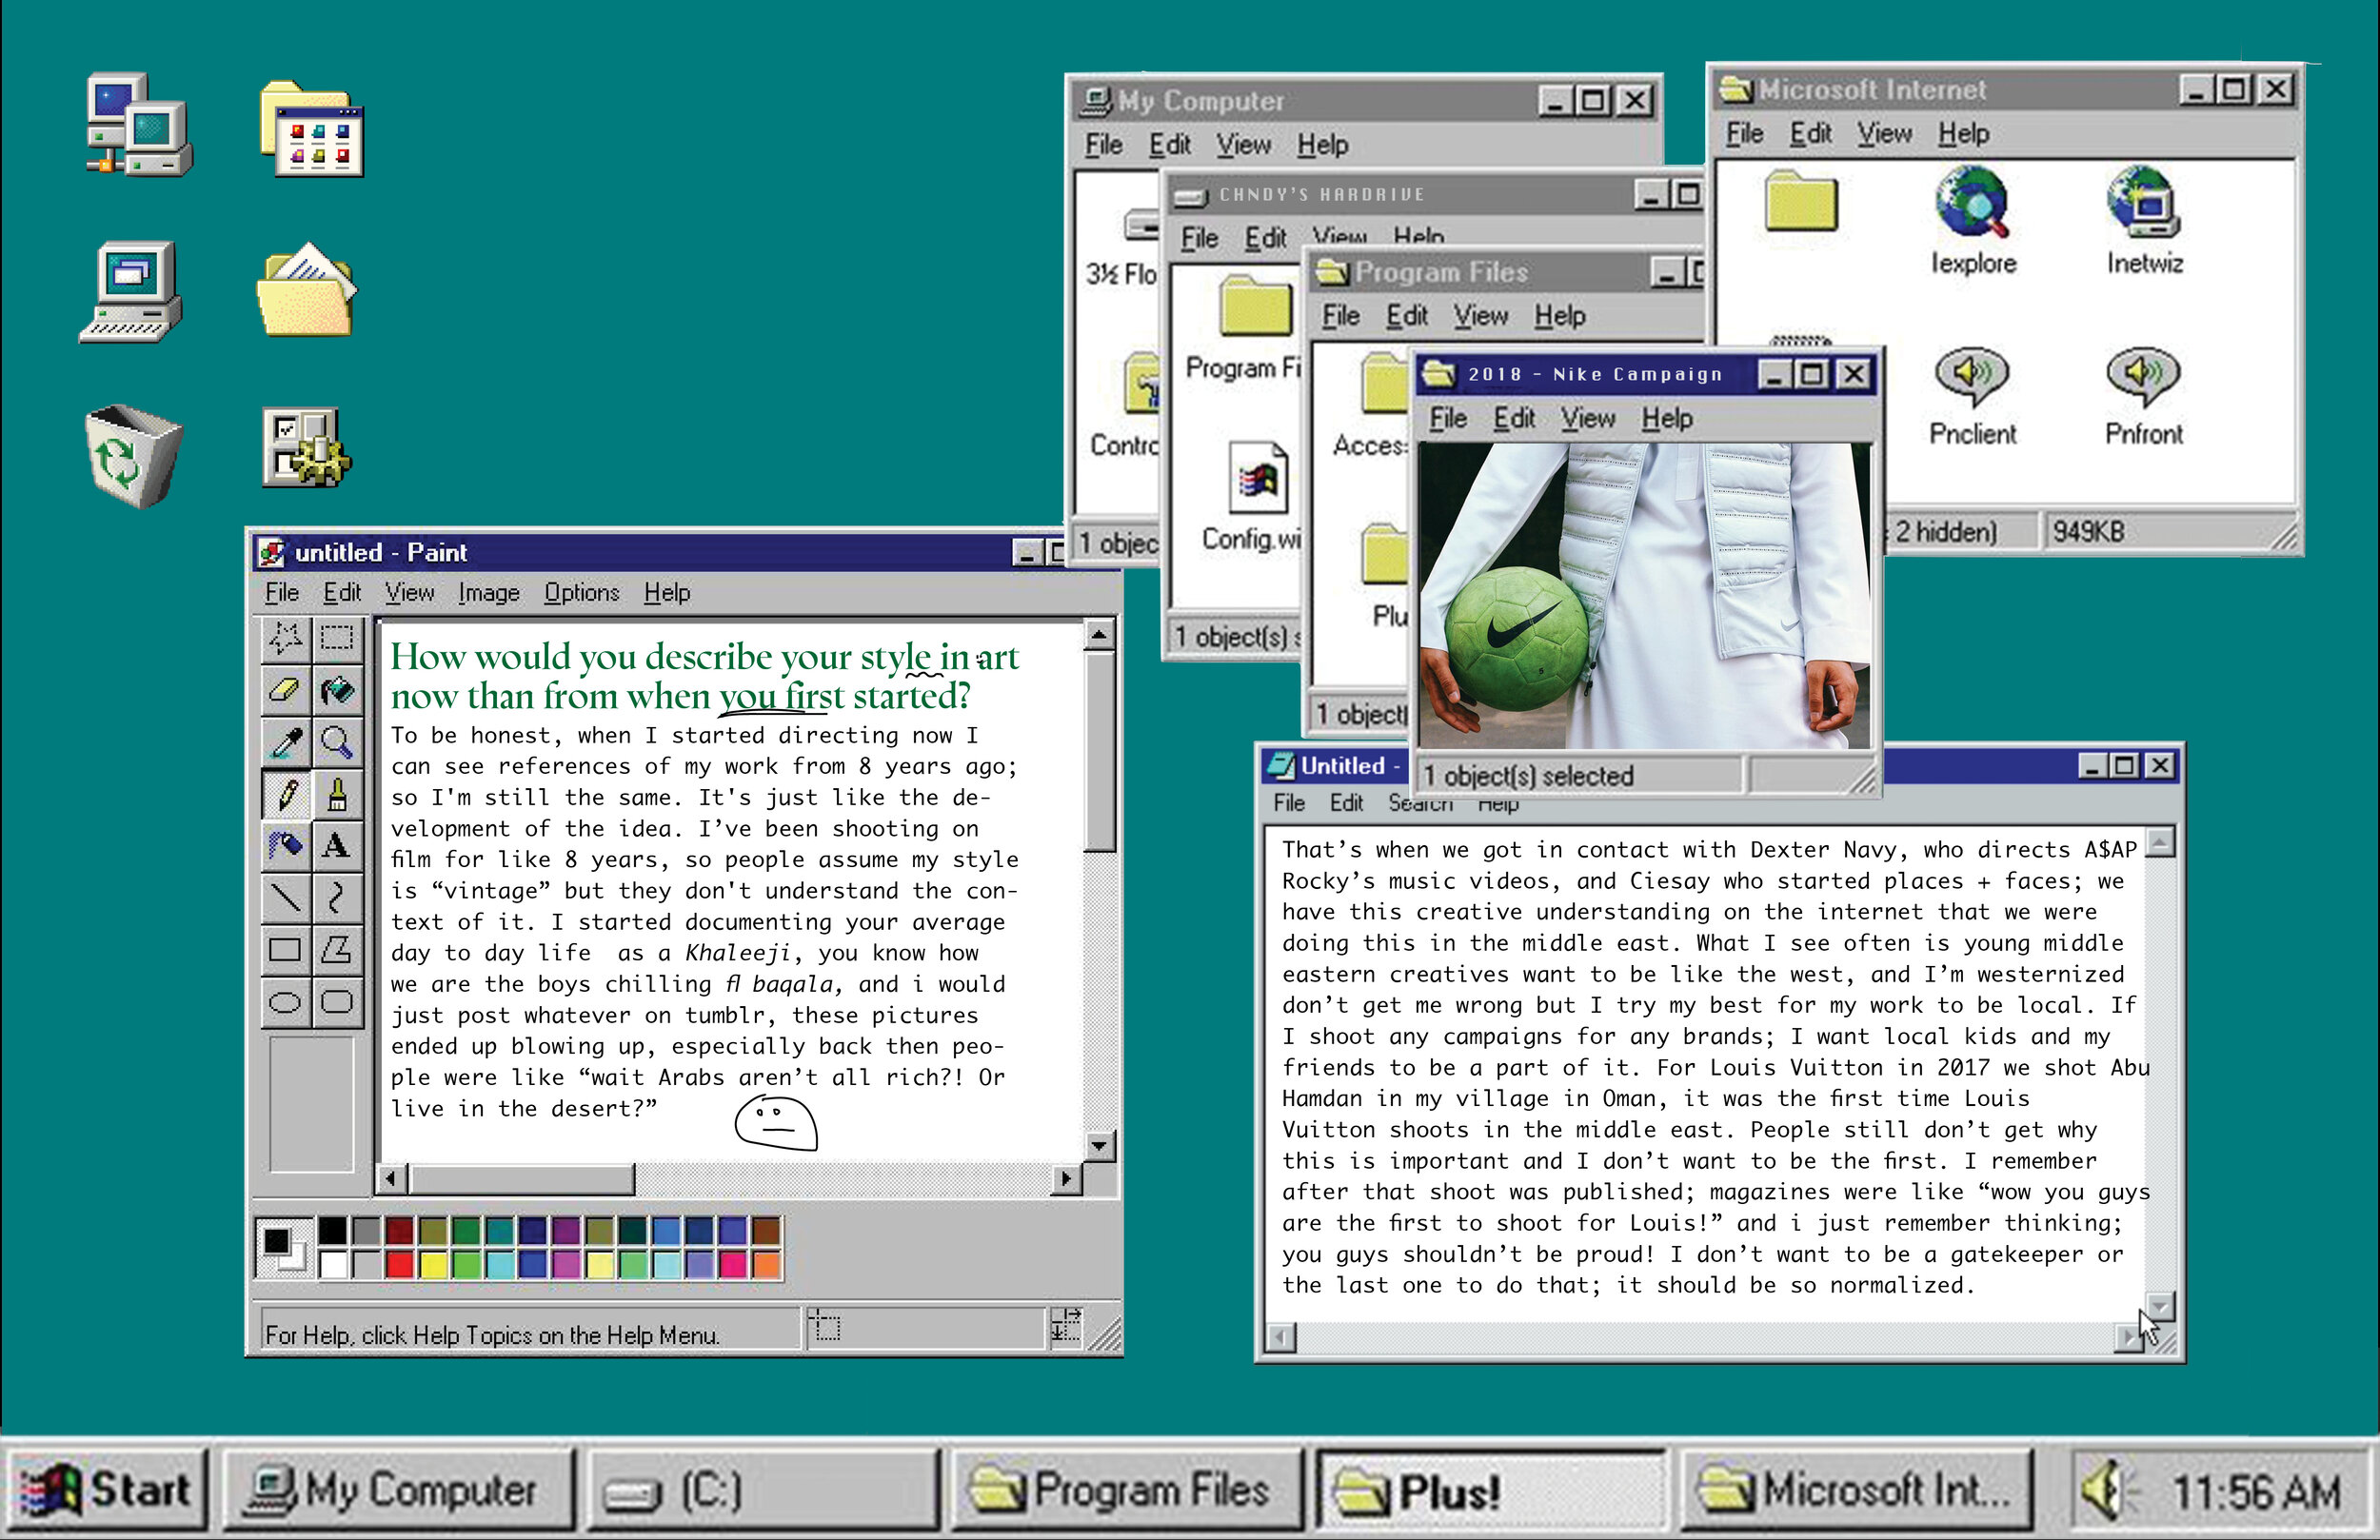2380x1540 pixels.
Task: Open the Inetwiz icon in Microsoft Internet window
Action: click(2144, 221)
